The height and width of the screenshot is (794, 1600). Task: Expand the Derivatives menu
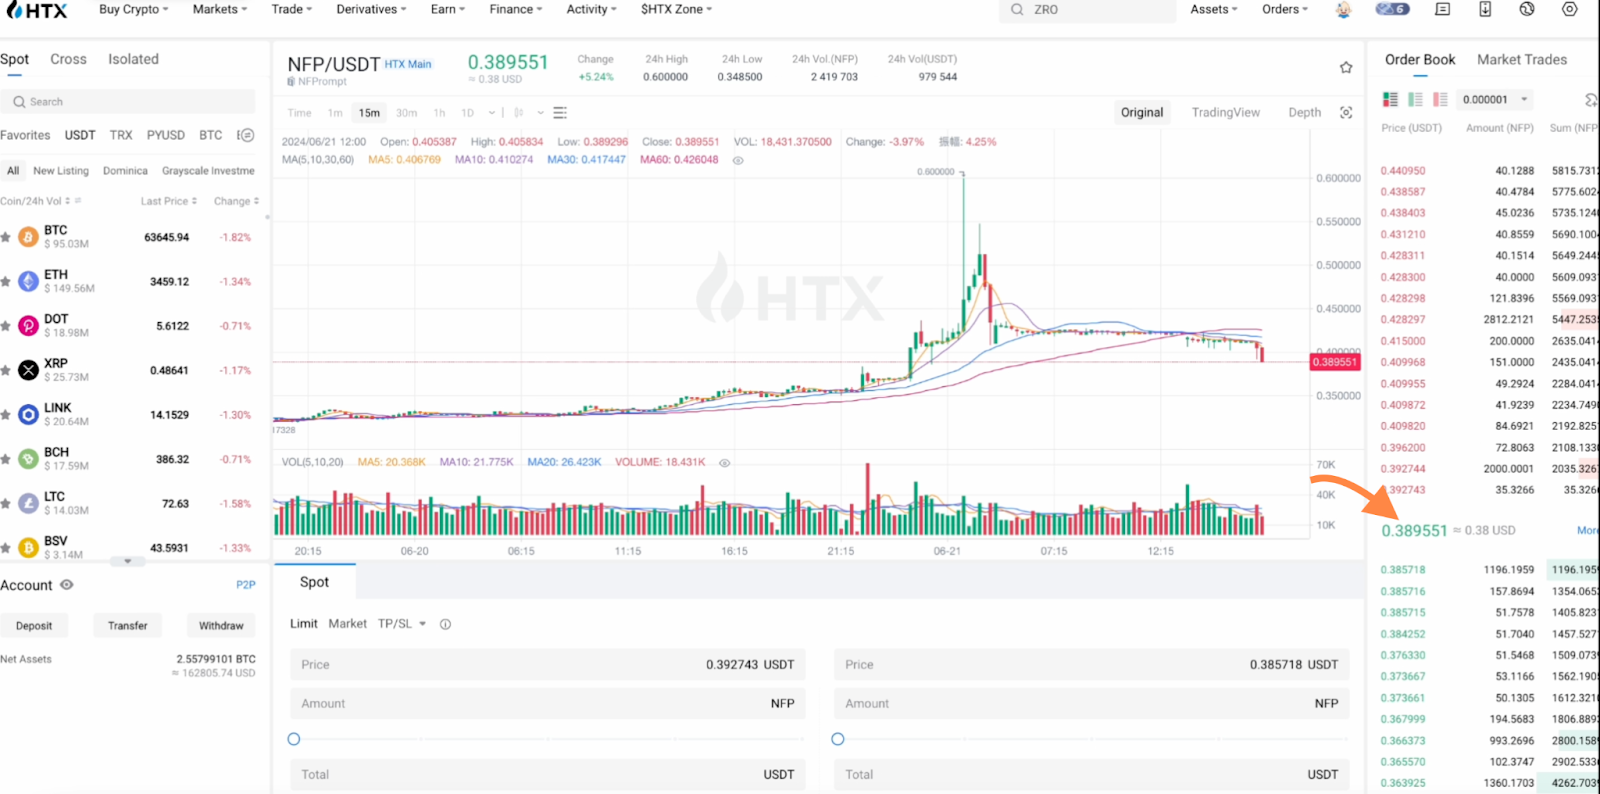pos(371,9)
